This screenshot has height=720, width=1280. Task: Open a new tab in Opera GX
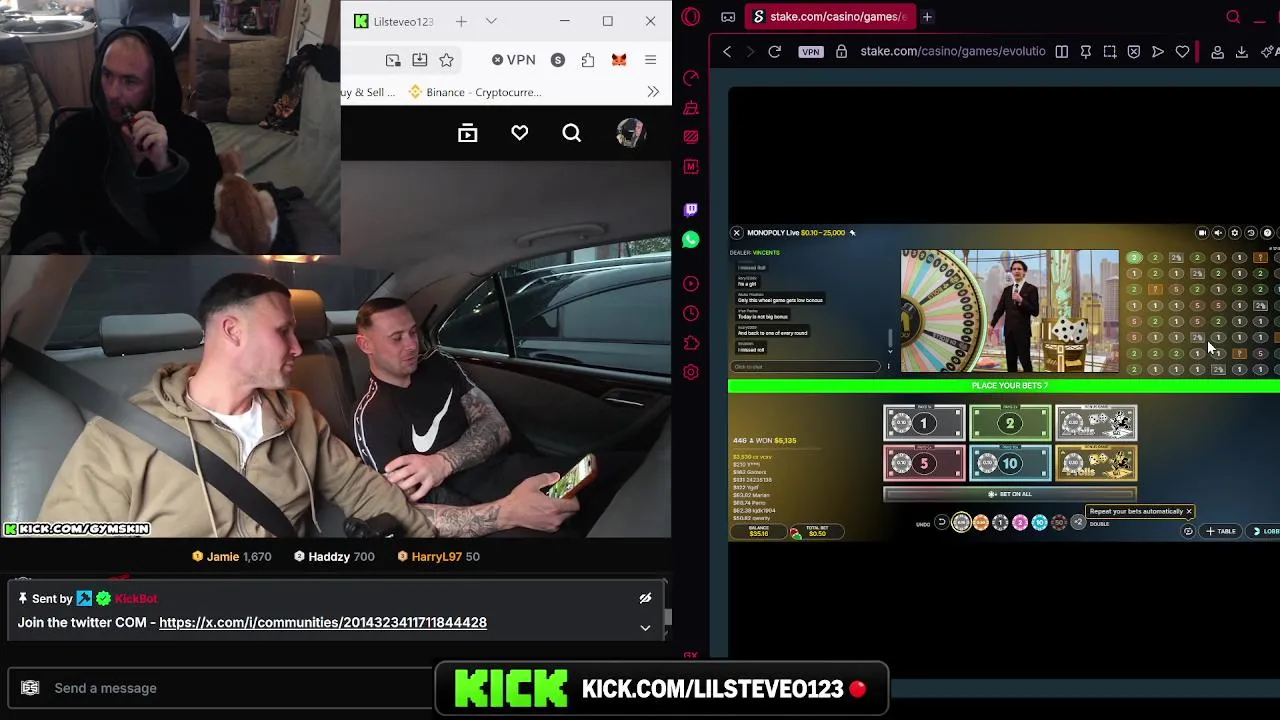[x=927, y=17]
